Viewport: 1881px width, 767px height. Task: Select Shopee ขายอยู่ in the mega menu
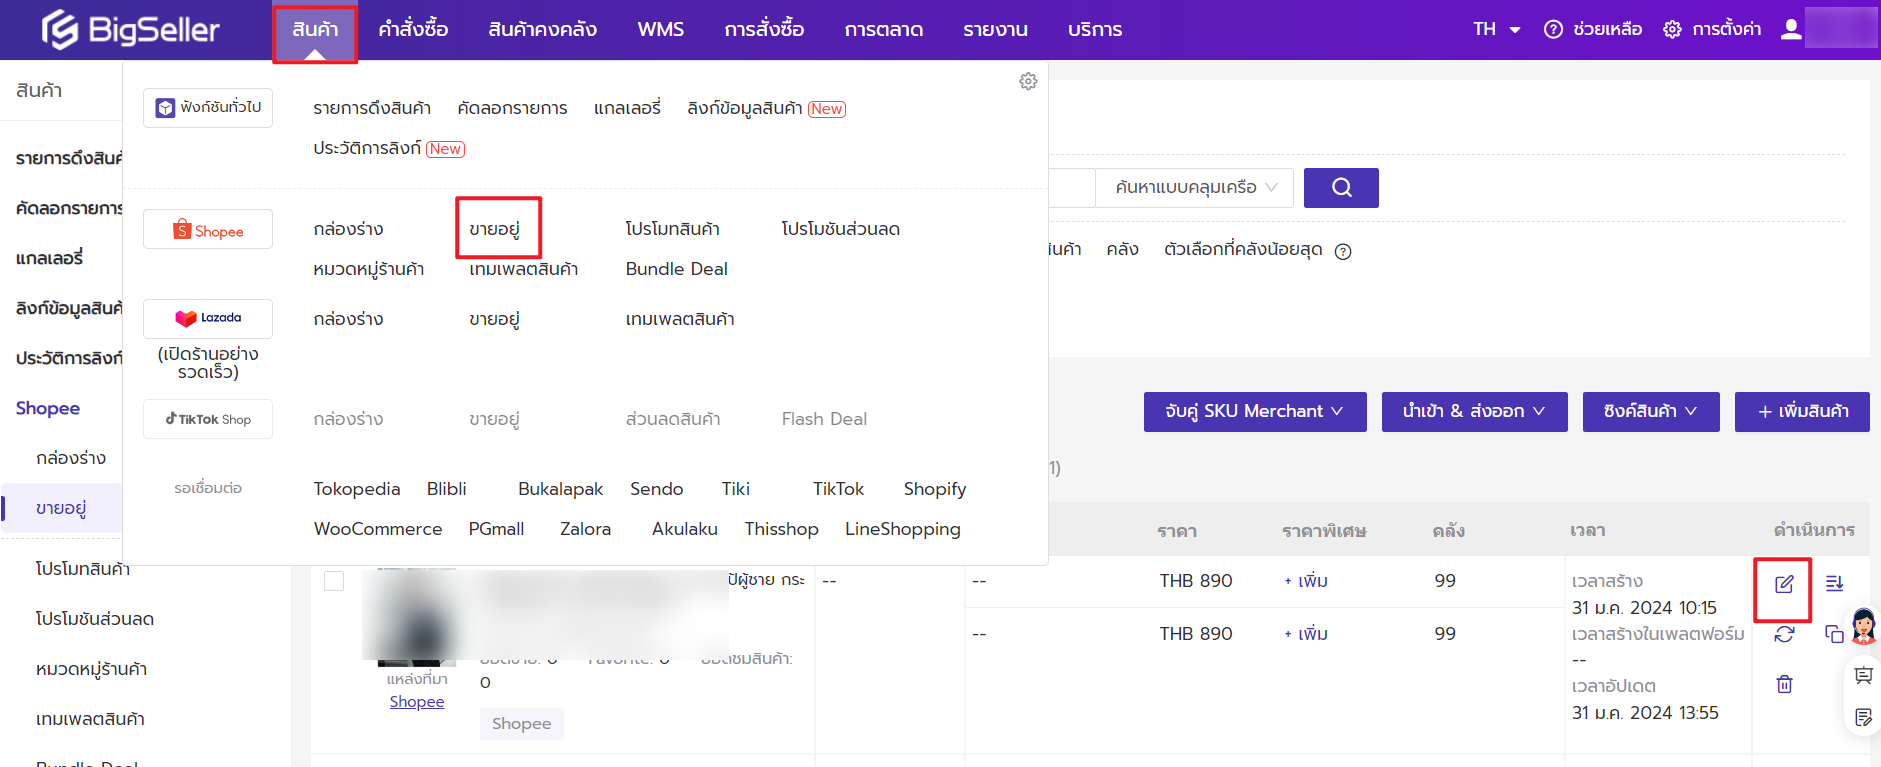(x=495, y=229)
